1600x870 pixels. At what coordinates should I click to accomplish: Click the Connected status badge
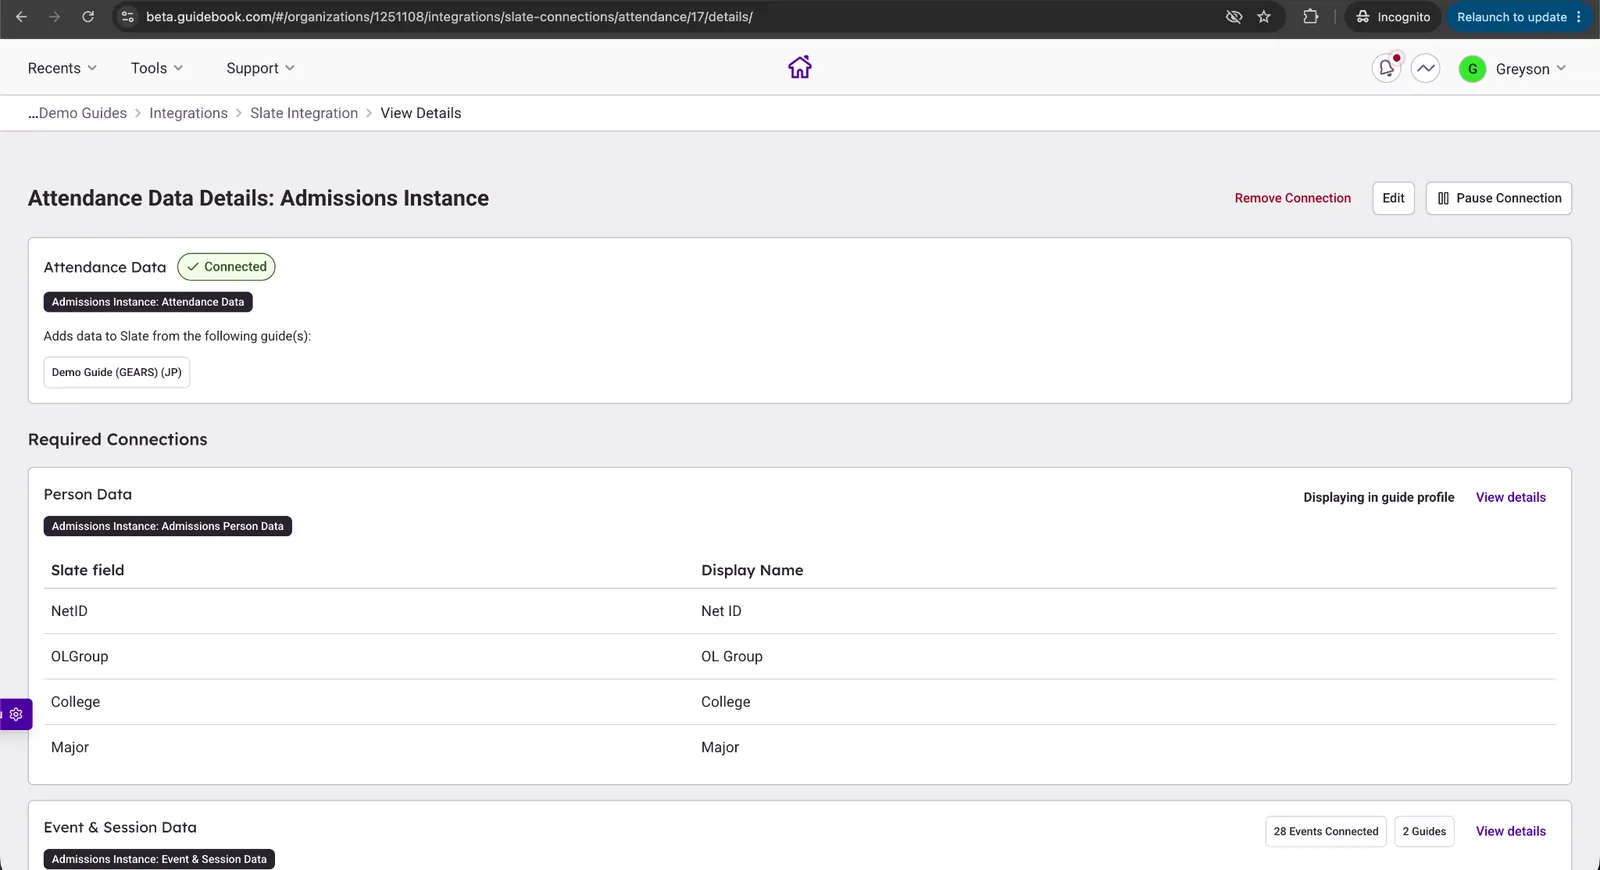226,267
